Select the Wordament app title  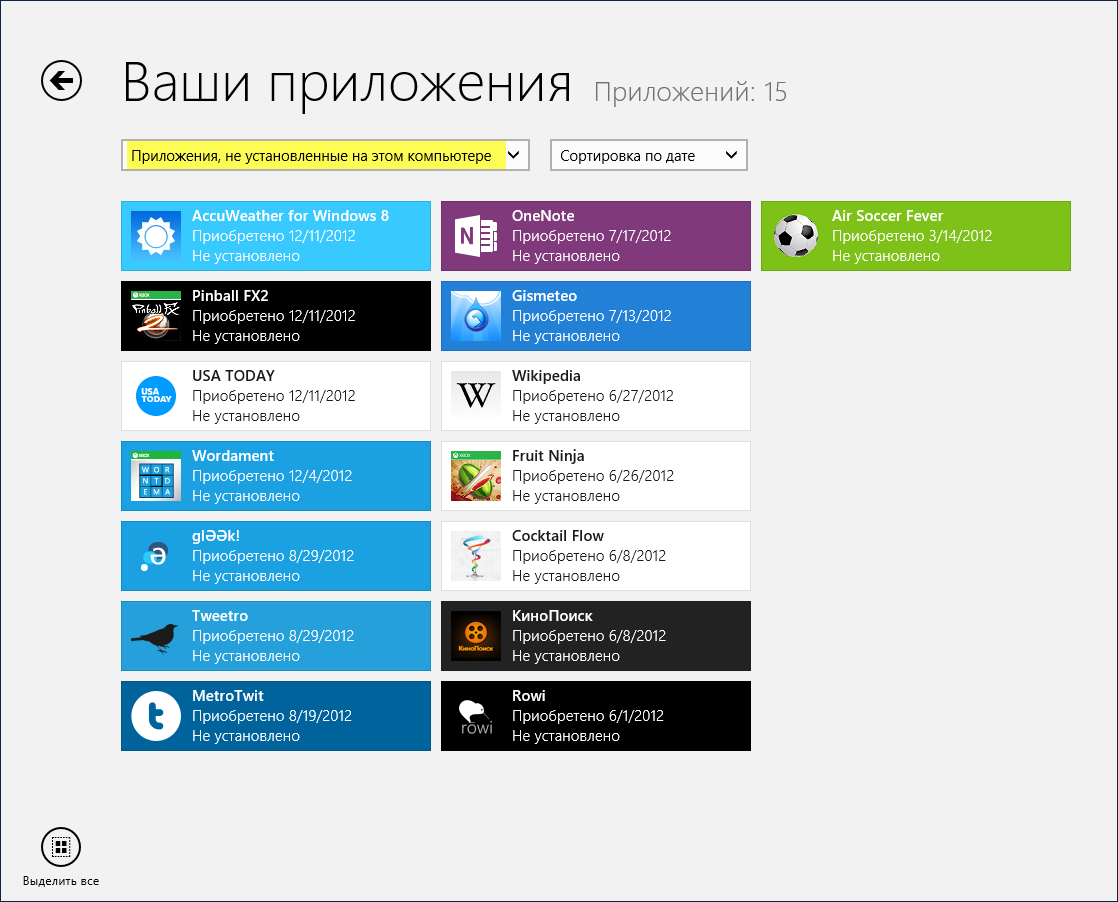point(233,456)
